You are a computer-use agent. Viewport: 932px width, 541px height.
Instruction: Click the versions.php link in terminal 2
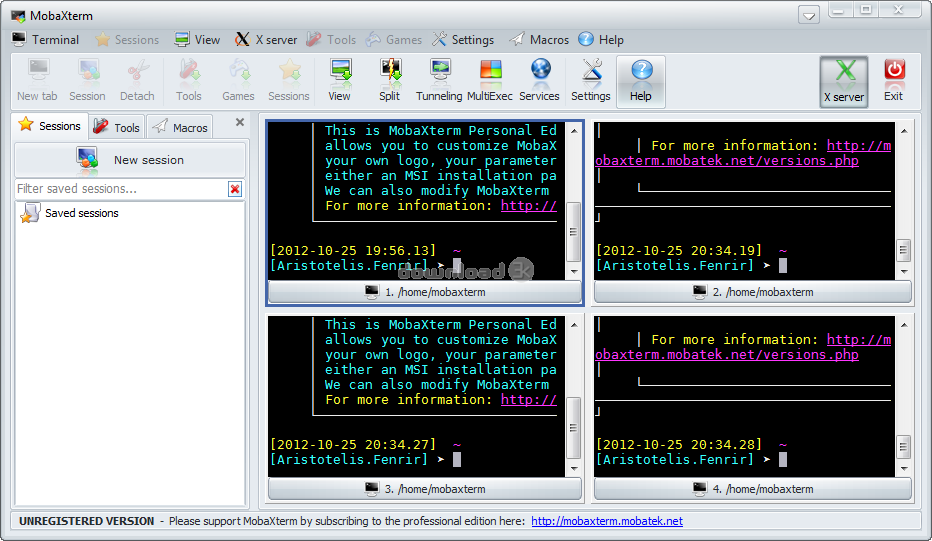(726, 161)
